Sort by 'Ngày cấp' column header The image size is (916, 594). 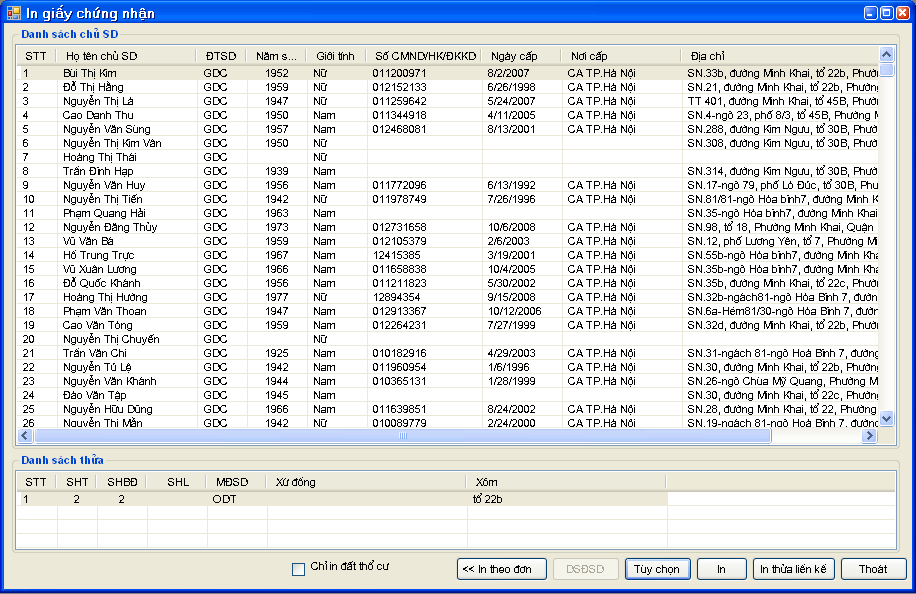(514, 56)
